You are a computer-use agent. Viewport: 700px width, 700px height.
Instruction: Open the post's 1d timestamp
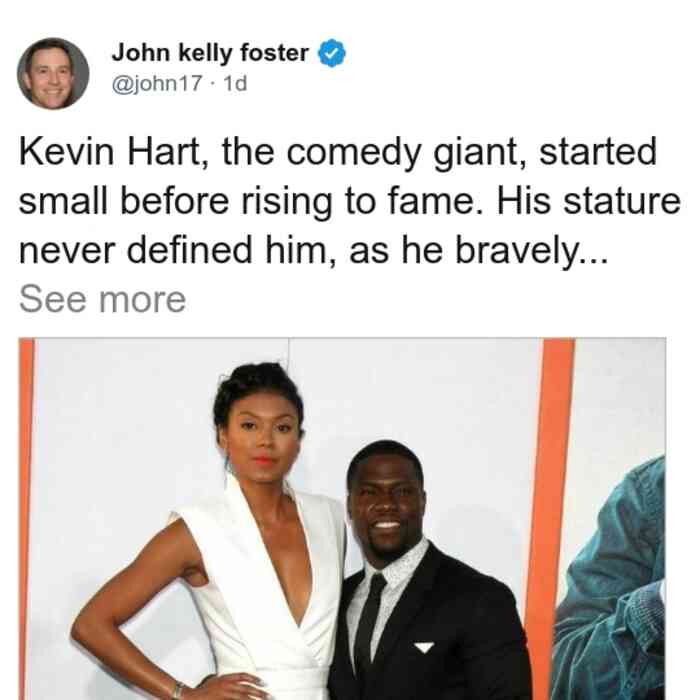235,83
